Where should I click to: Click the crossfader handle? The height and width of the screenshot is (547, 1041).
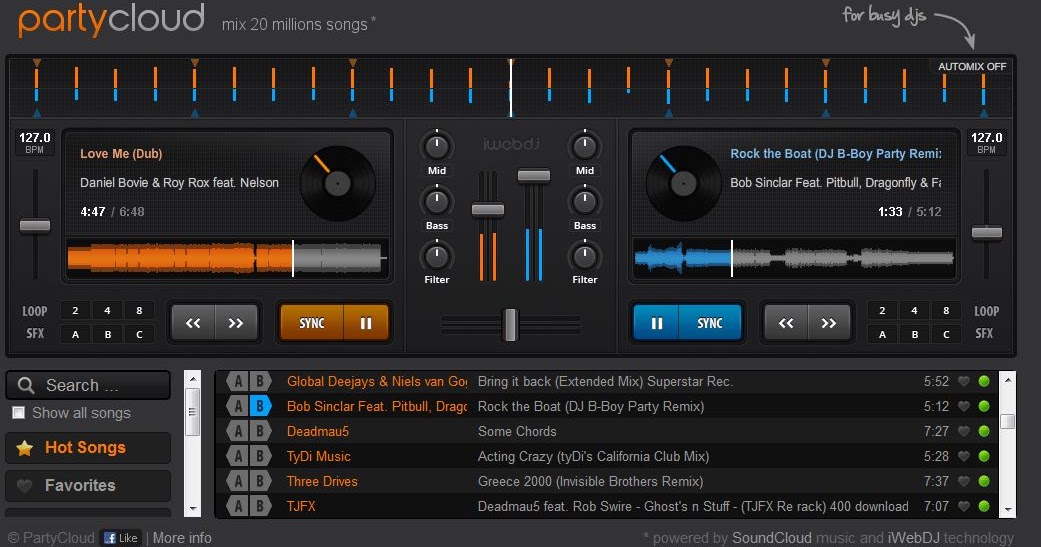tap(510, 325)
